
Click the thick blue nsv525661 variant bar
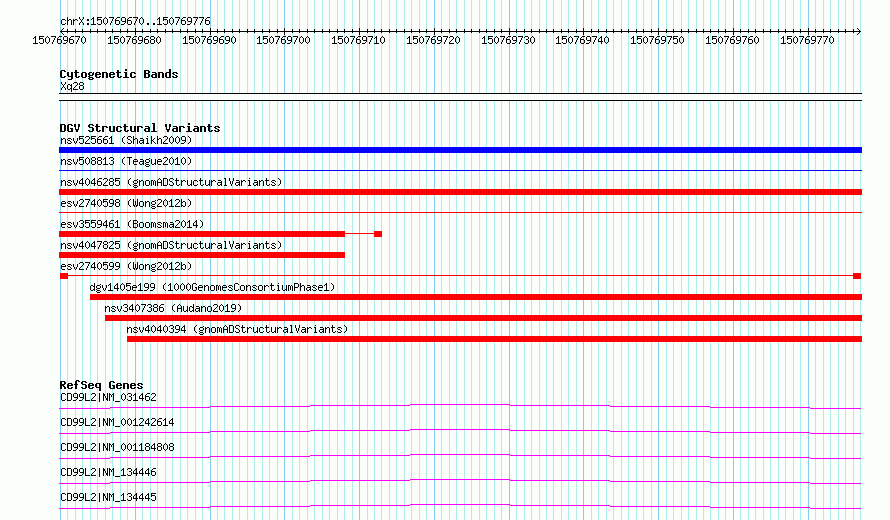(x=460, y=150)
